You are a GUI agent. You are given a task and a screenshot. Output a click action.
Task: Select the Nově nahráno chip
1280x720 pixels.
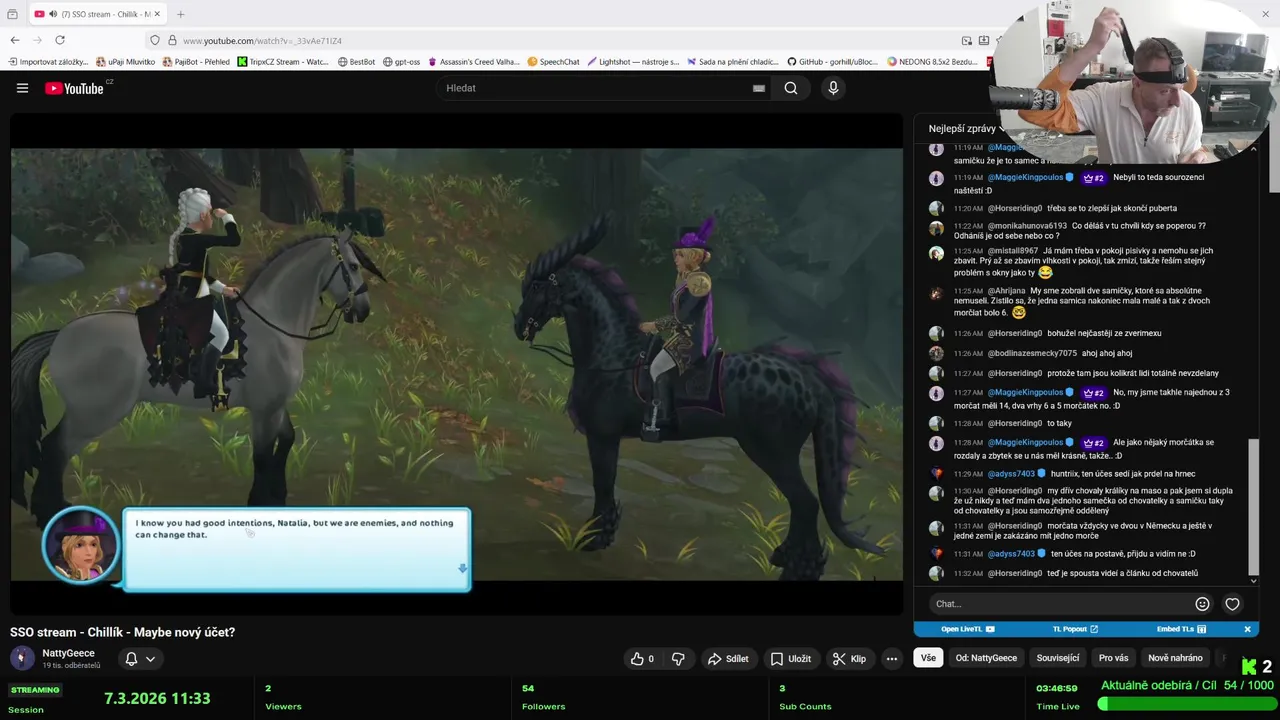(1175, 658)
